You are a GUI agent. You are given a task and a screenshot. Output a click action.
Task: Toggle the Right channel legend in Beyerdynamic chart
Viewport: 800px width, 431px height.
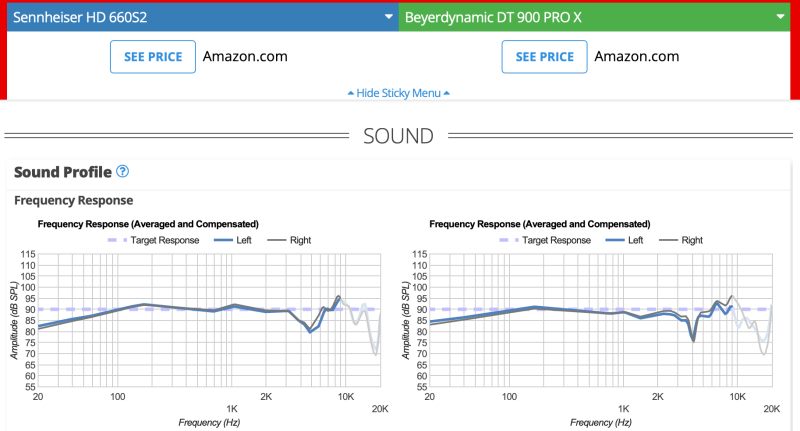pos(684,240)
